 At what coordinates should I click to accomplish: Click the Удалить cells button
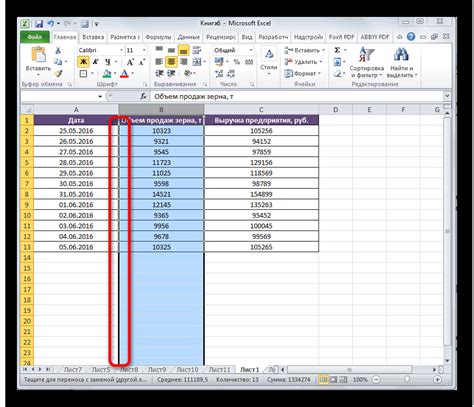tap(304, 62)
